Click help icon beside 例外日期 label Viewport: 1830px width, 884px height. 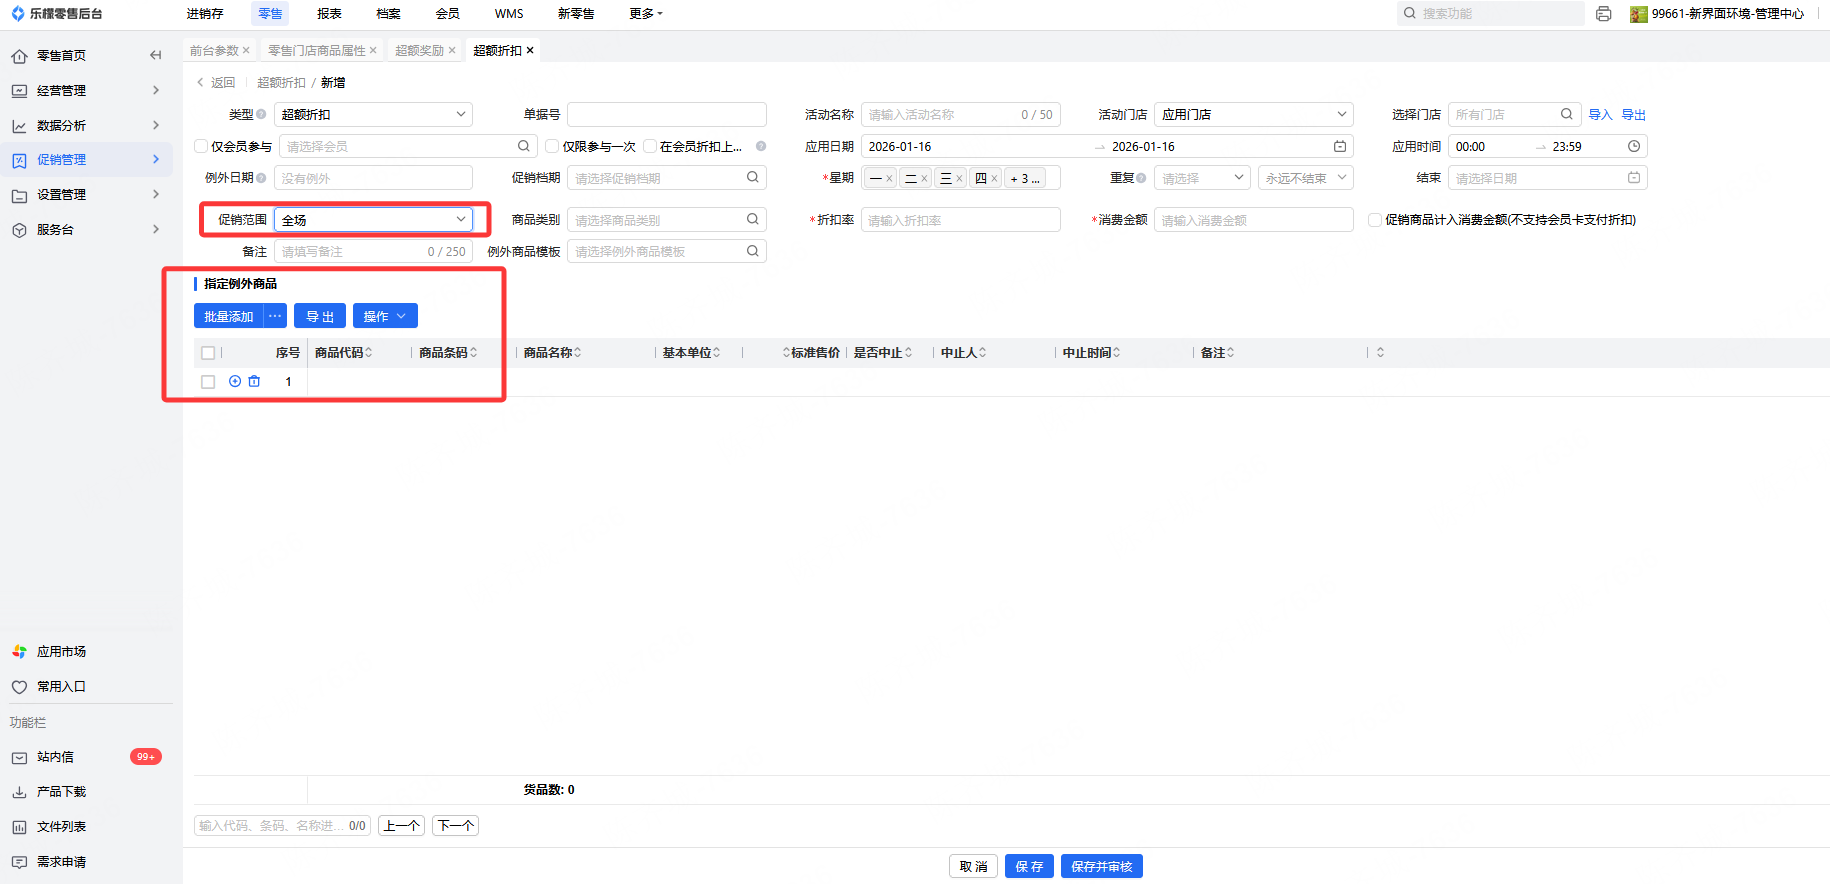(x=261, y=177)
